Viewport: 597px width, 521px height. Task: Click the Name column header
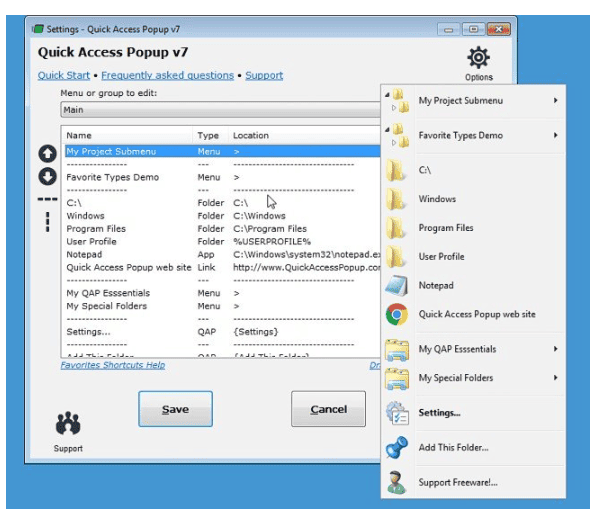[x=128, y=136]
